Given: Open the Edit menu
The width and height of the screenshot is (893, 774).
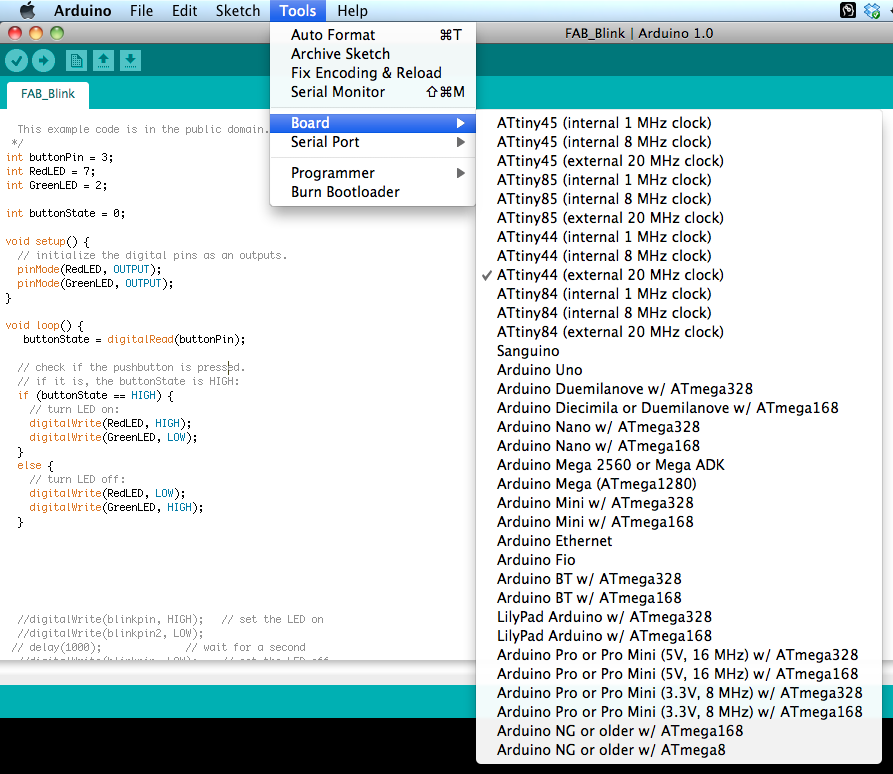Looking at the screenshot, I should click(185, 10).
